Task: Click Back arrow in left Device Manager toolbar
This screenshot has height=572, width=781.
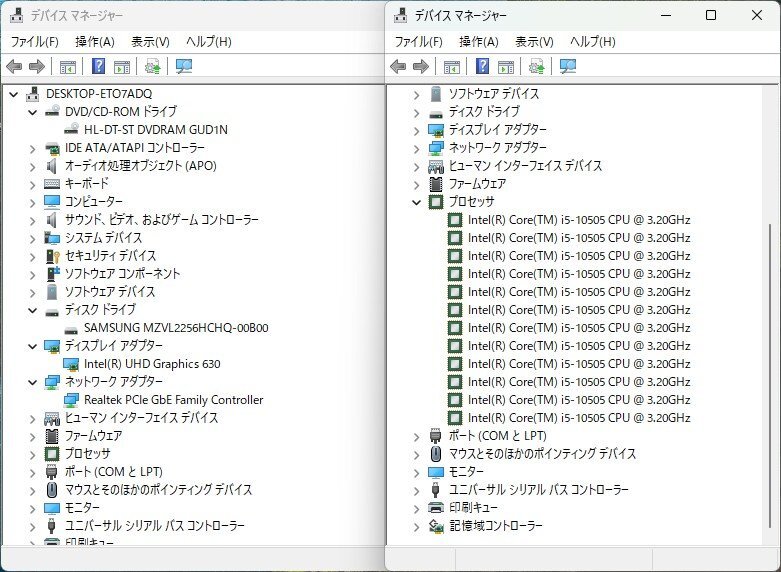Action: point(14,66)
